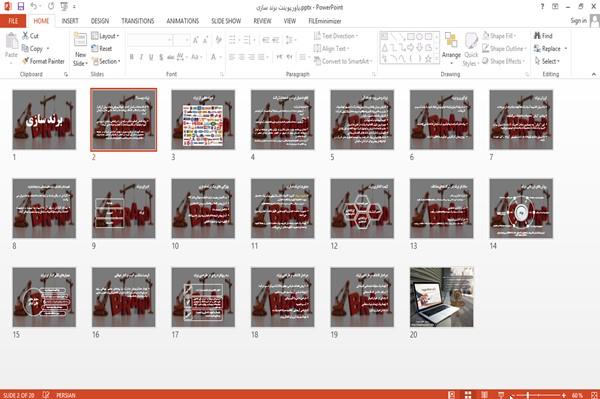Toggle Underline formatting

[151, 57]
